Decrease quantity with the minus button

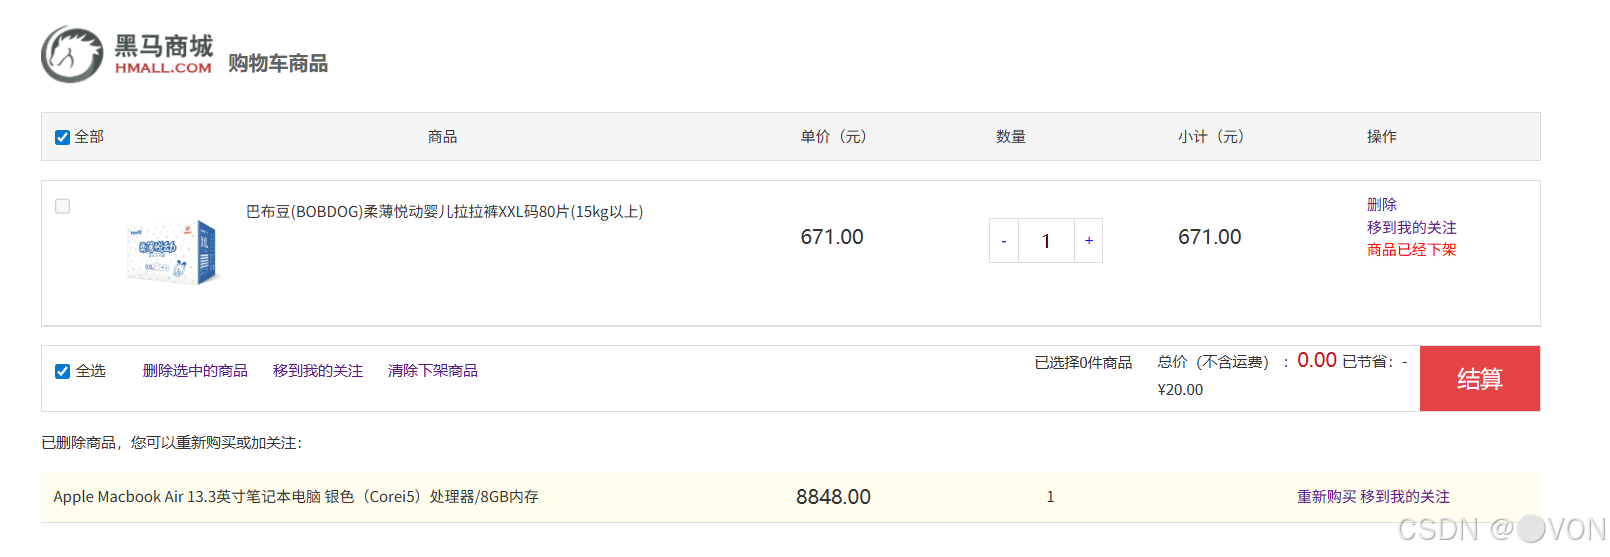[1004, 241]
